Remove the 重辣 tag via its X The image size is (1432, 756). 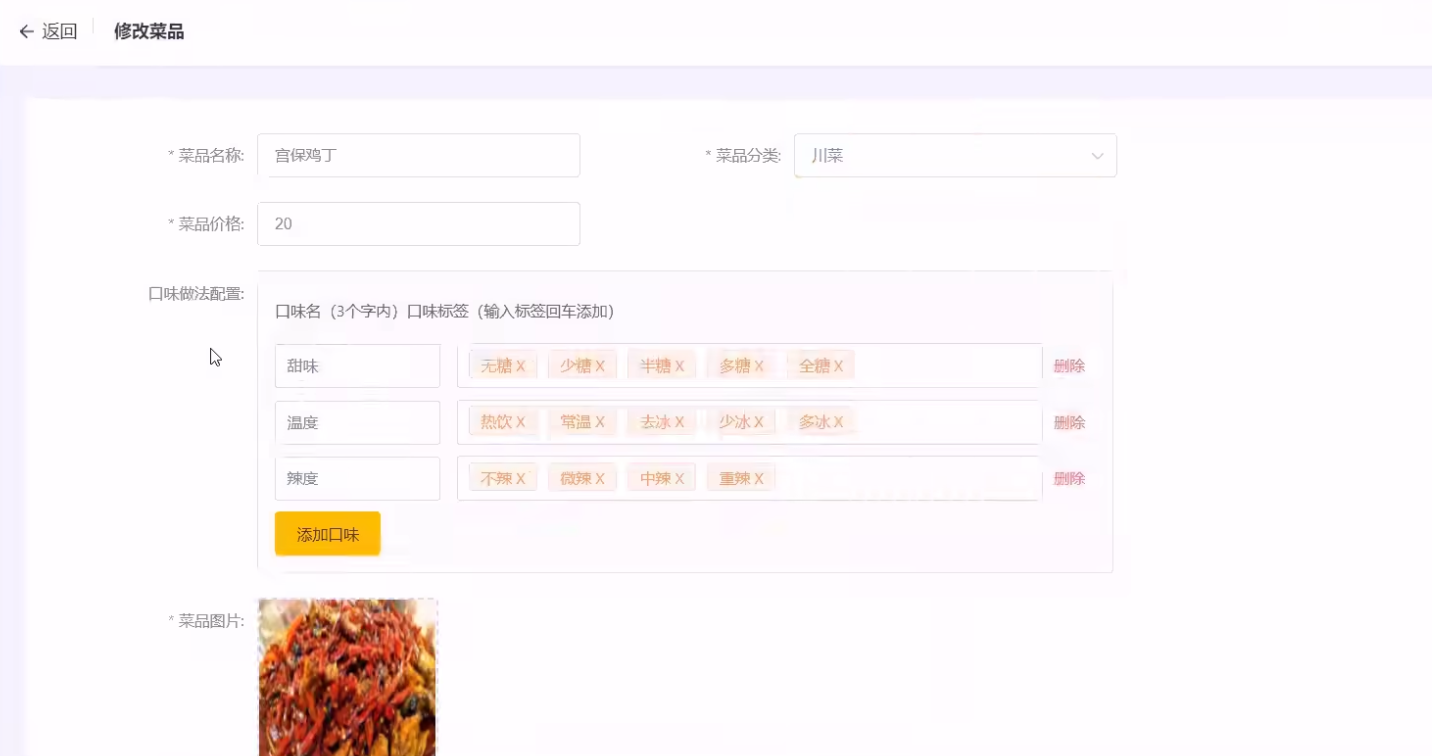(x=759, y=479)
